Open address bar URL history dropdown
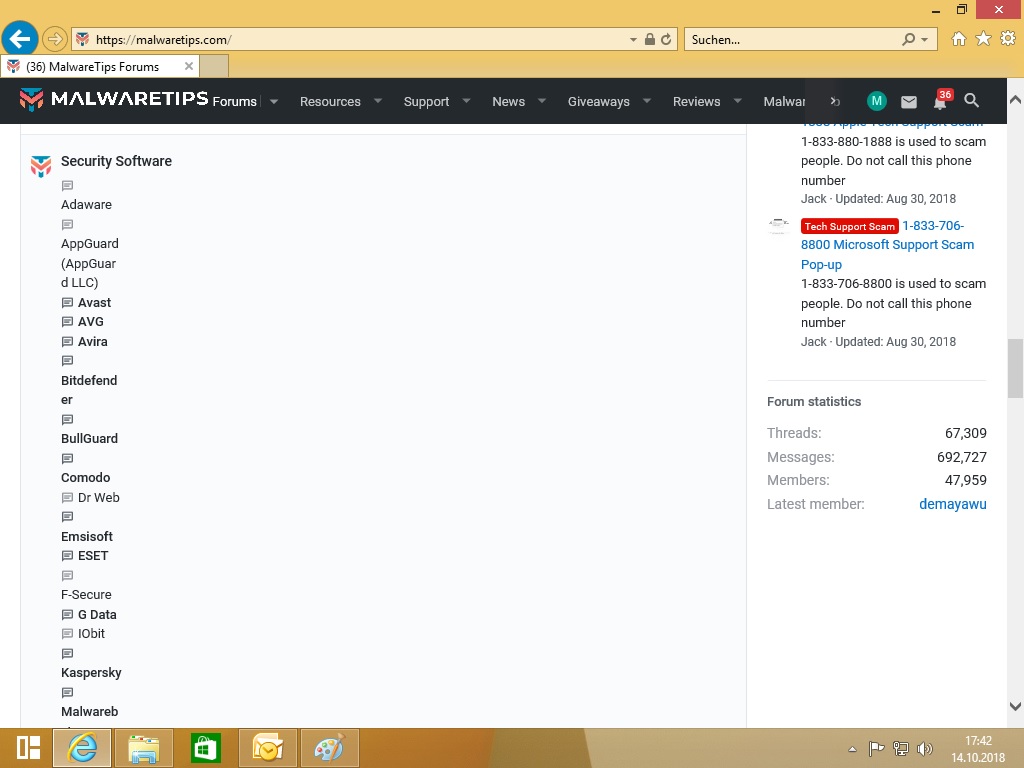Viewport: 1024px width, 768px height. (633, 39)
